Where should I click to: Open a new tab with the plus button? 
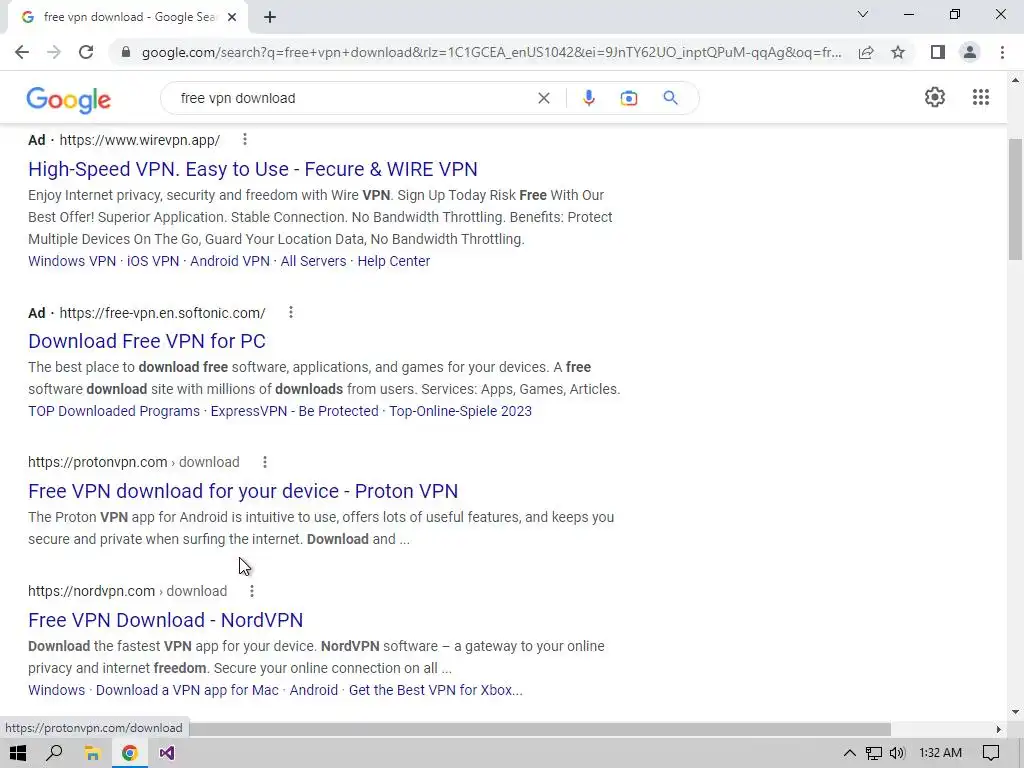click(x=270, y=17)
